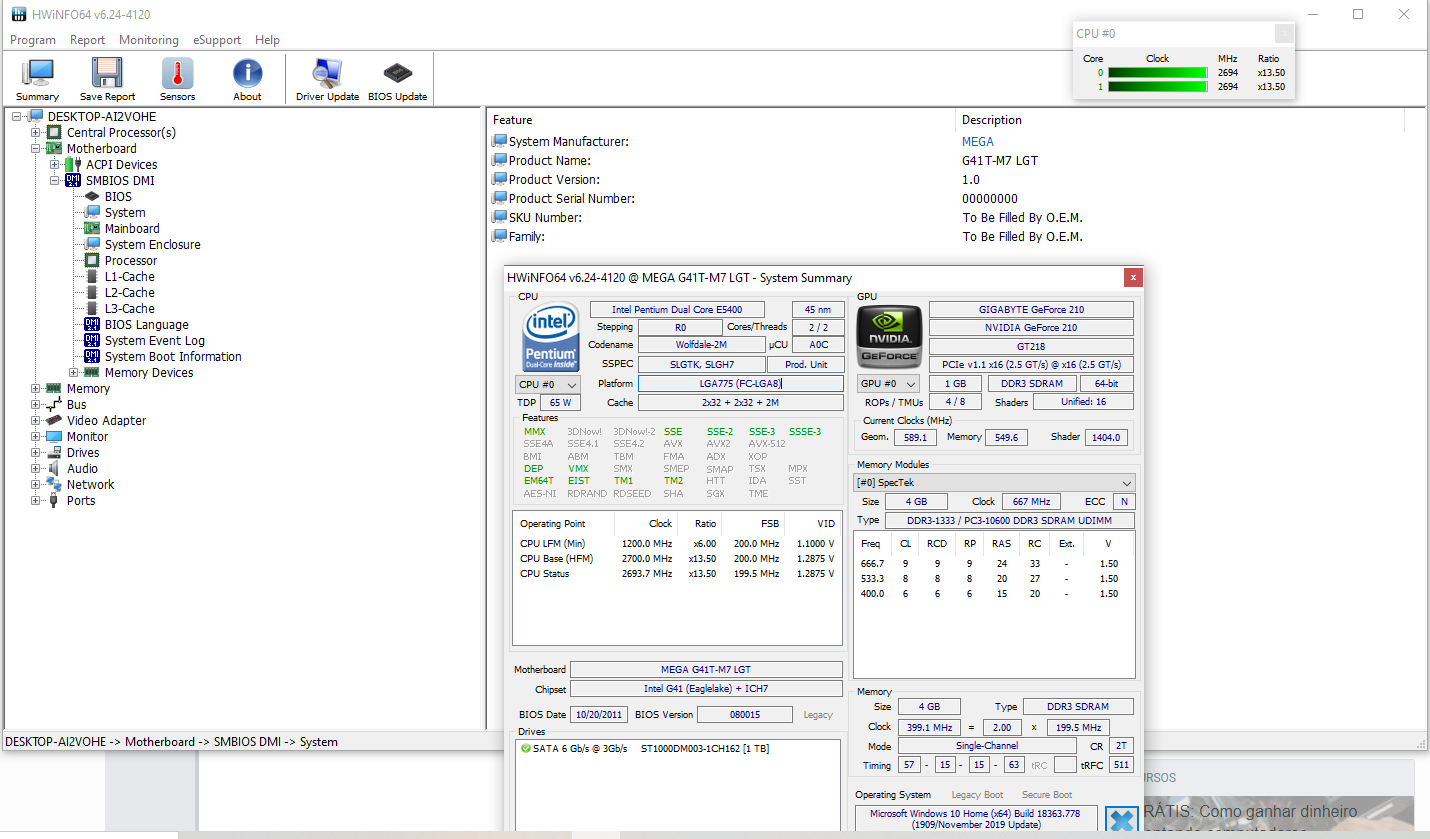Open the Sensors thermometer icon

(x=177, y=79)
